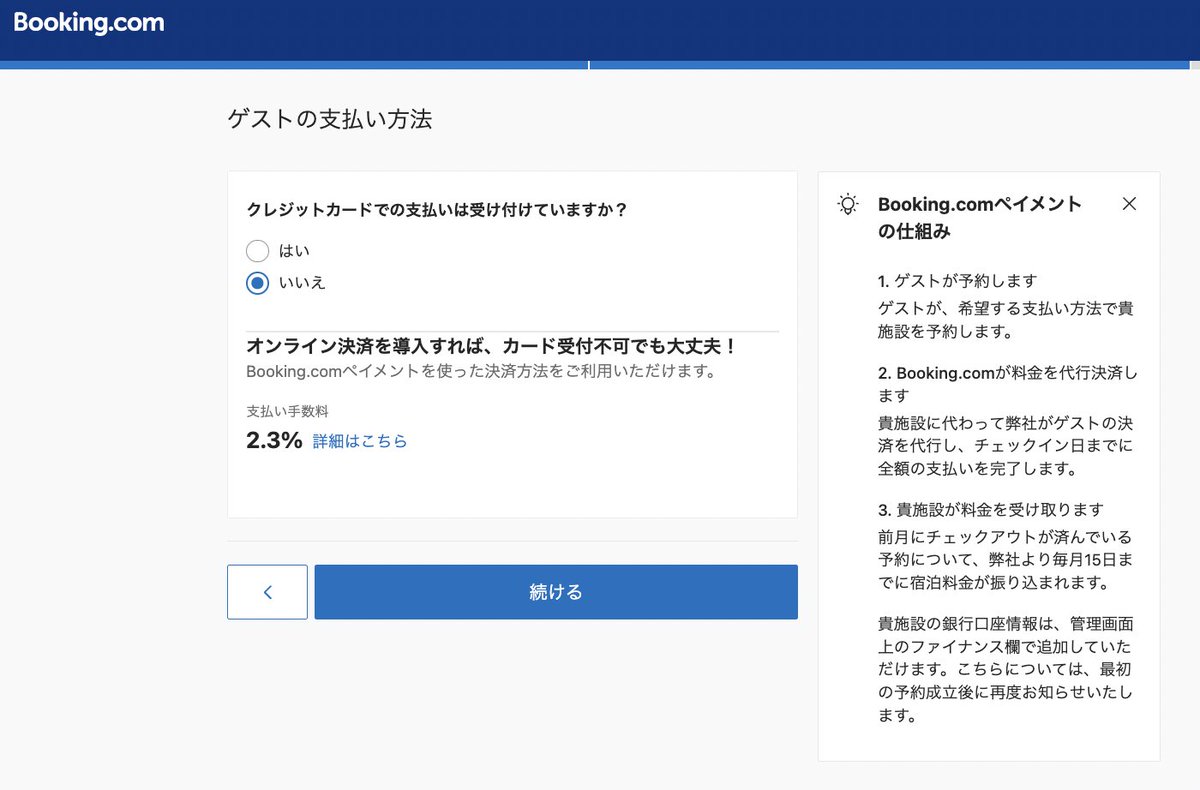Image resolution: width=1200 pixels, height=790 pixels.
Task: Click the first progress bar segment
Action: 295,63
